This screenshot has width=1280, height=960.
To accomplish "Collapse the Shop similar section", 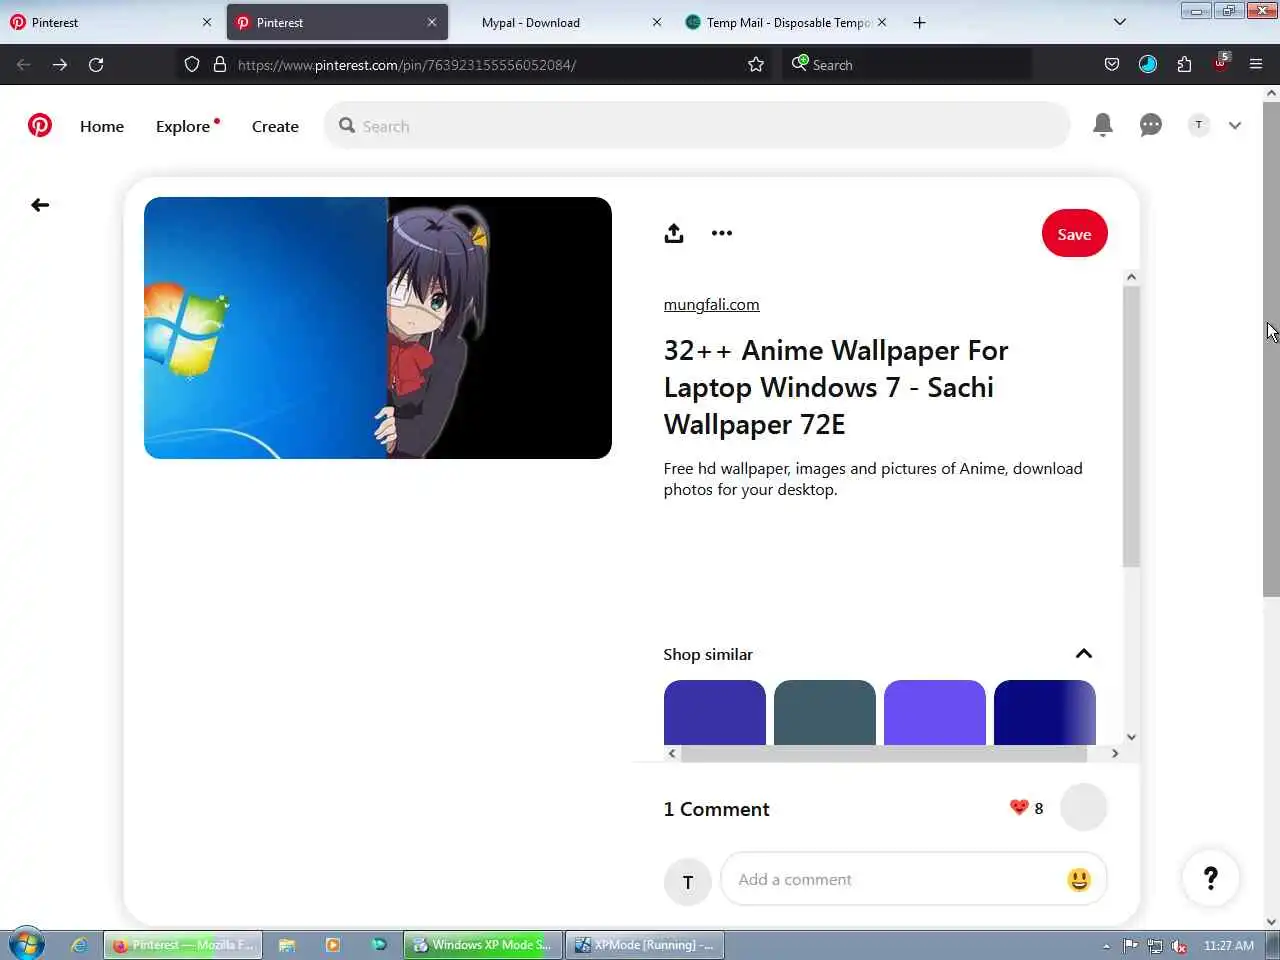I will [1084, 654].
